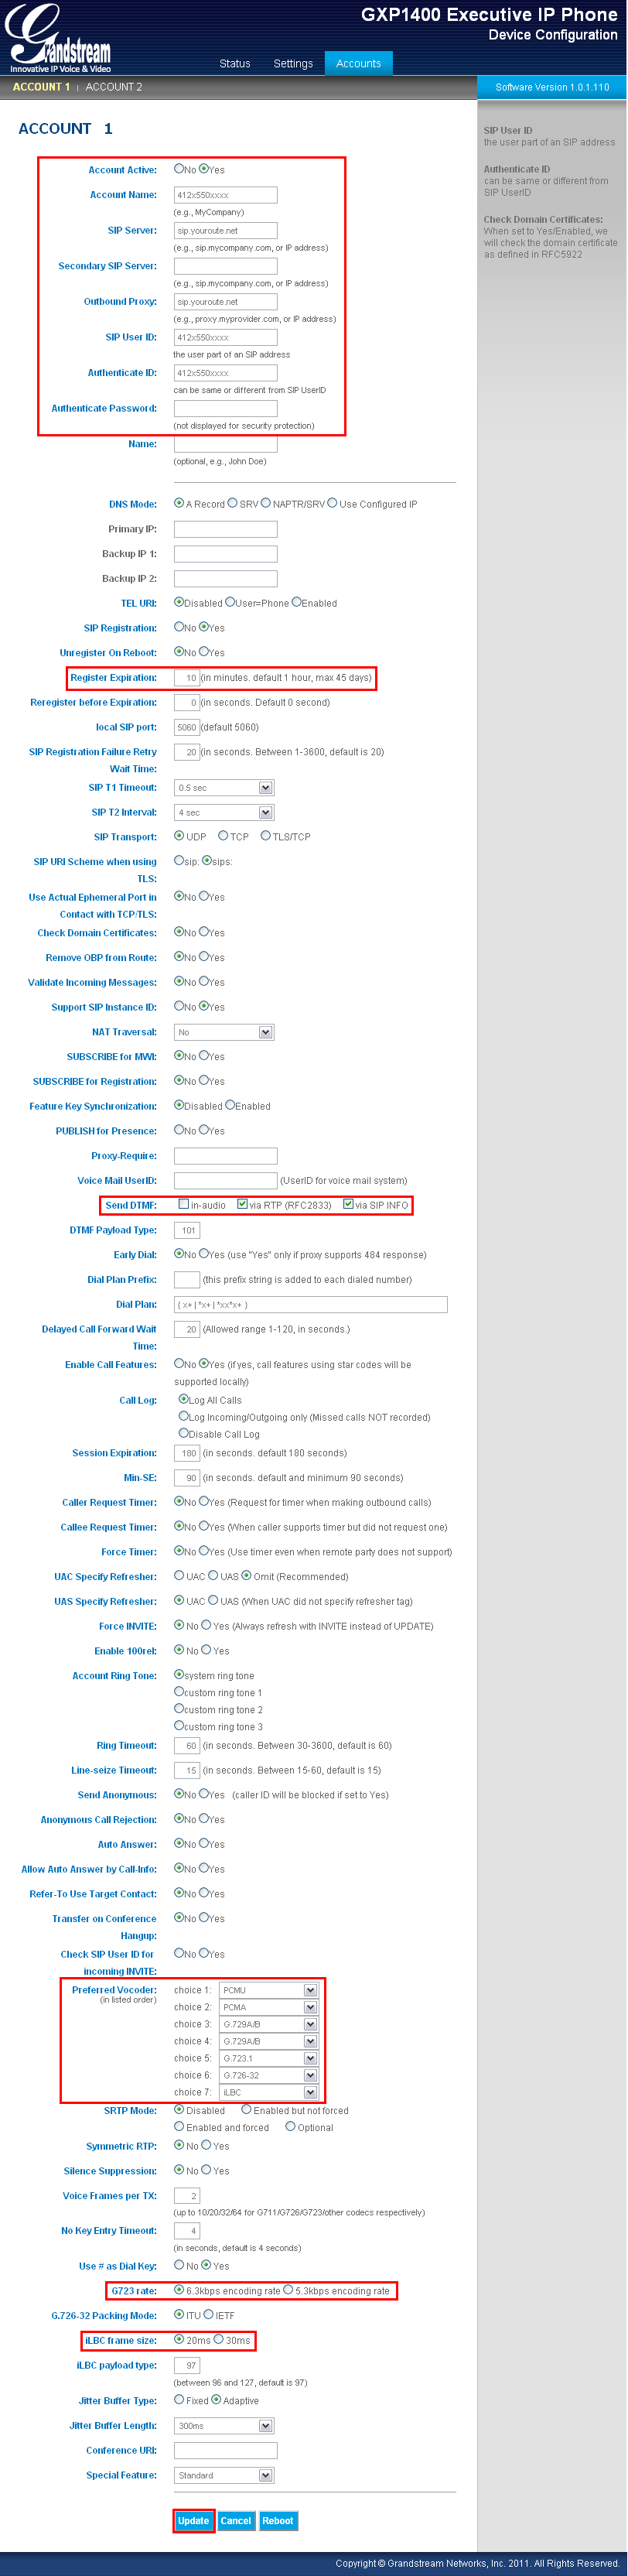Select Fixed jitter buffer type
The height and width of the screenshot is (2576, 628).
coord(179,2400)
